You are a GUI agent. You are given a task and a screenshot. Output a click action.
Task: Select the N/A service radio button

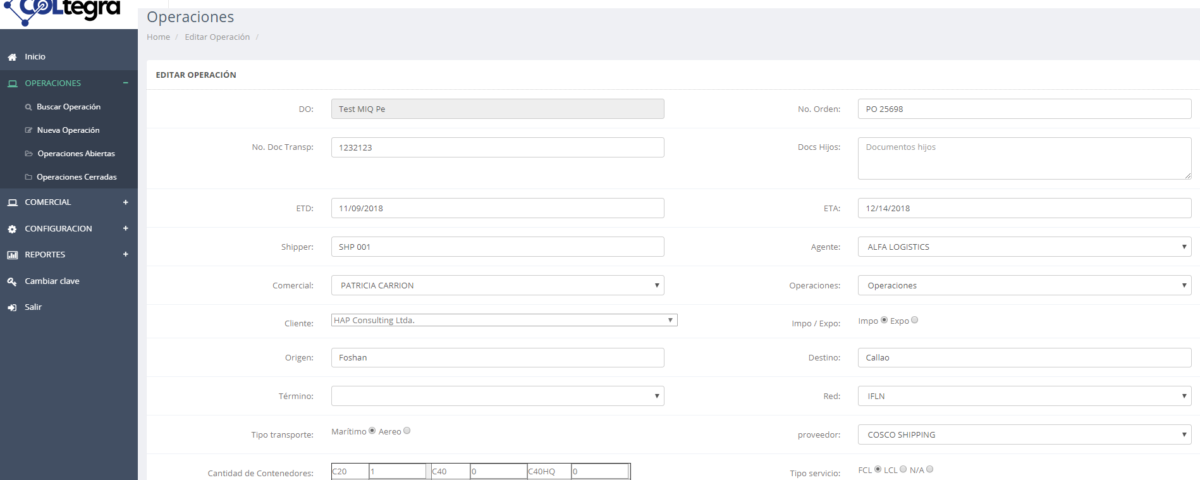[930, 469]
